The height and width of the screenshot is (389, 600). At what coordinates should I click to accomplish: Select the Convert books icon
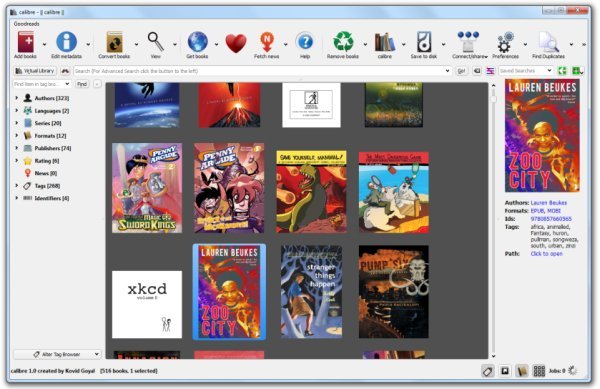coord(114,42)
